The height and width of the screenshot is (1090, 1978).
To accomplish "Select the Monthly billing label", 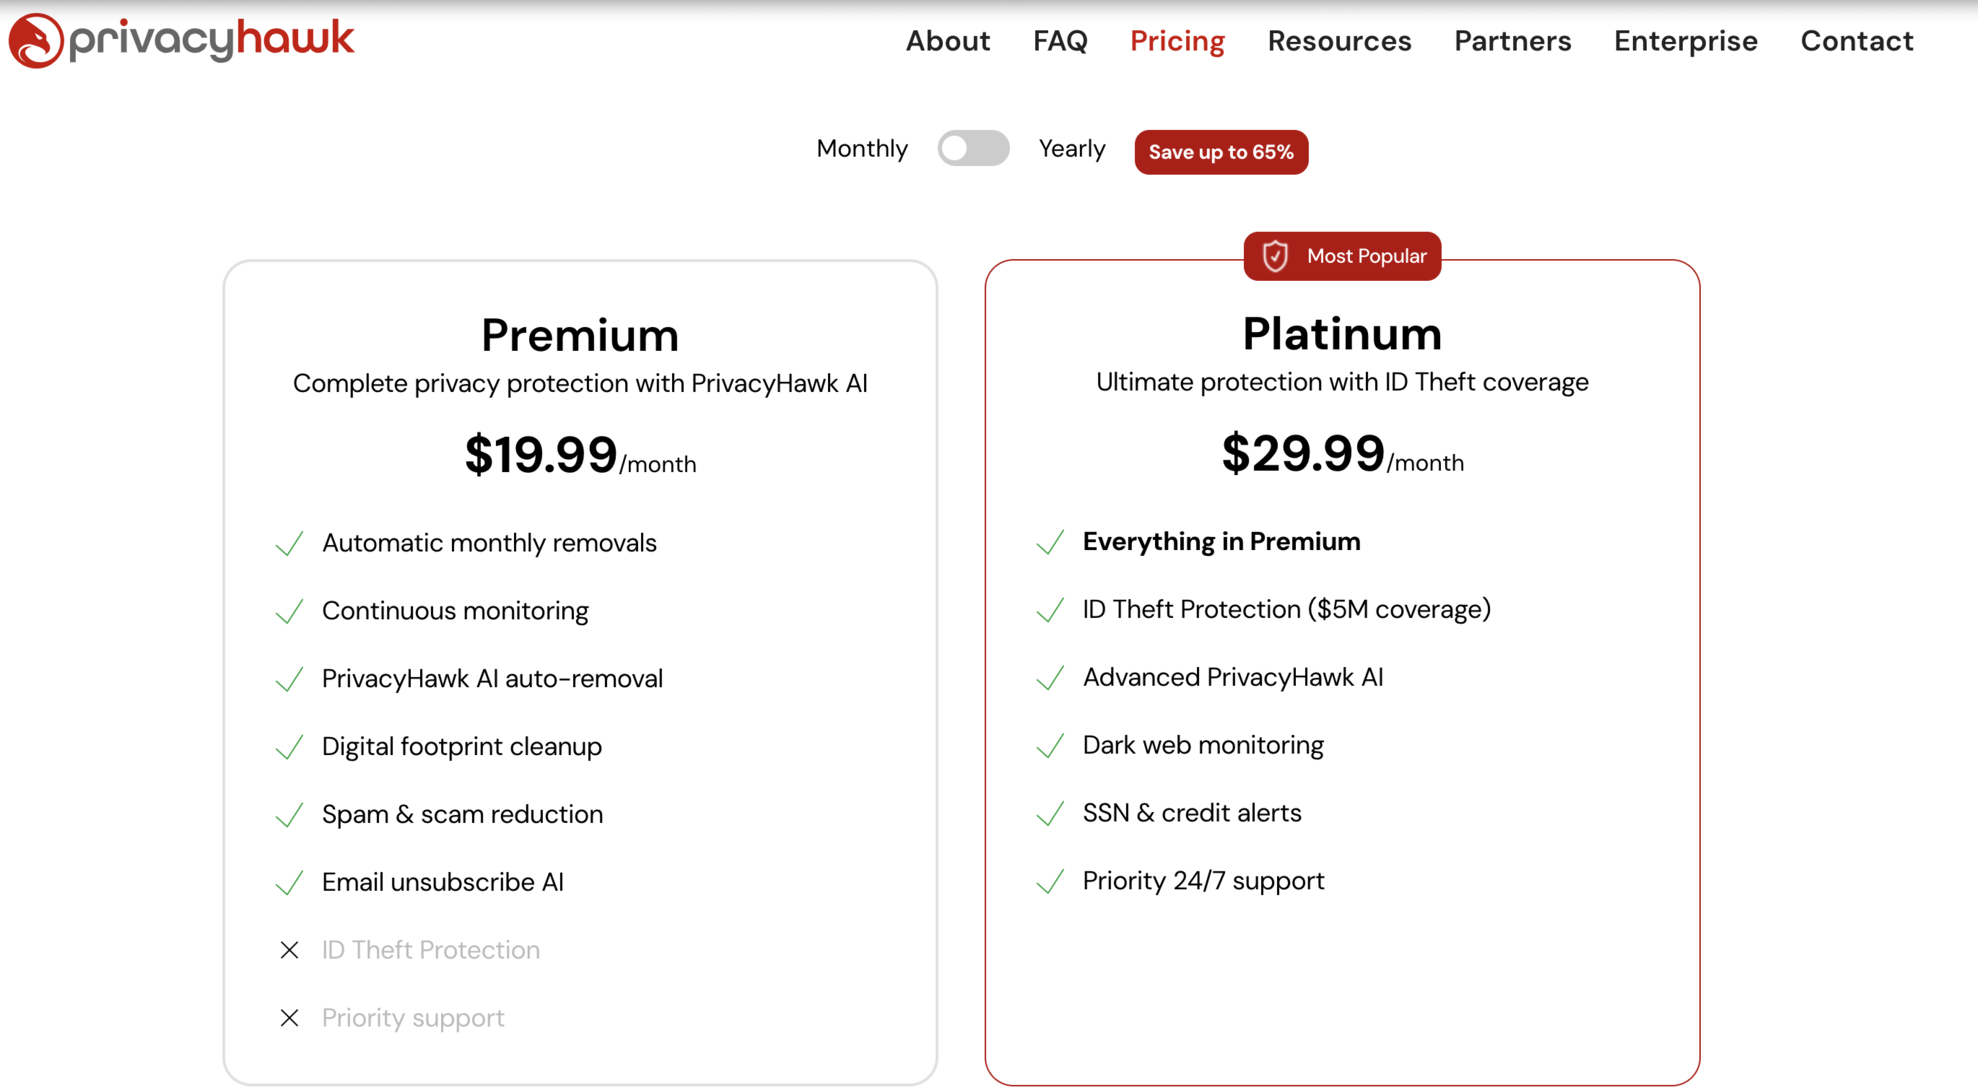I will pyautogui.click(x=862, y=148).
